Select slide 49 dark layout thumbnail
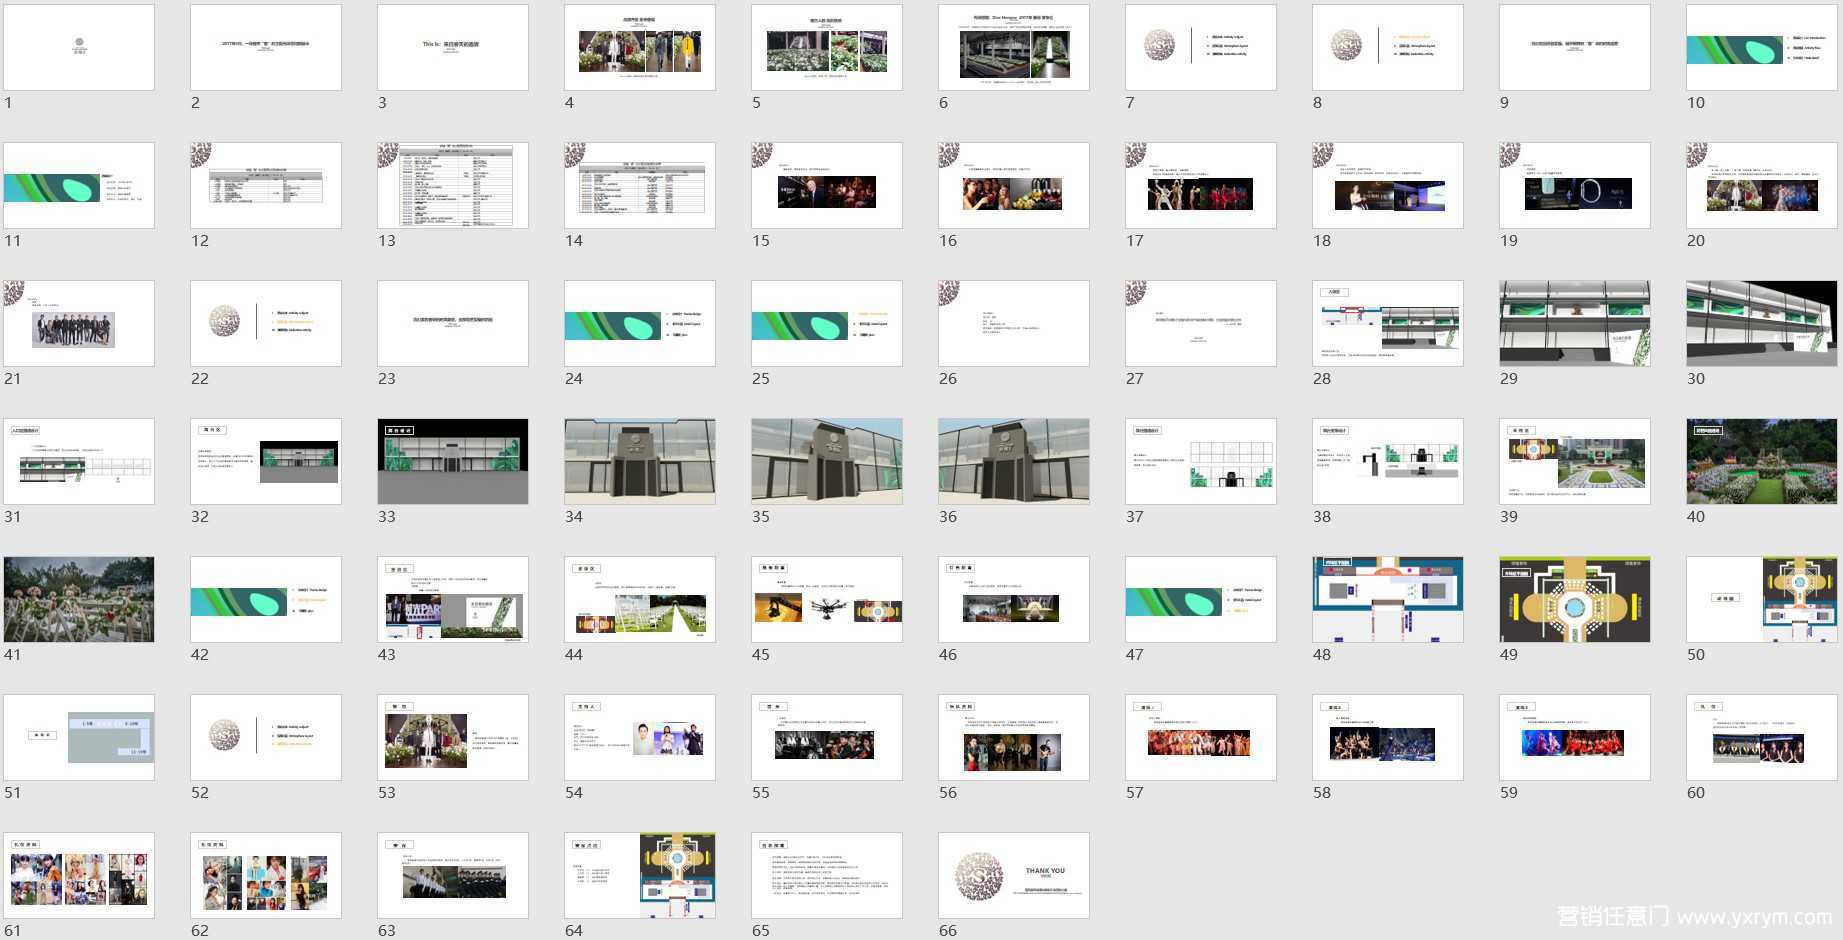The image size is (1843, 940). (1575, 599)
